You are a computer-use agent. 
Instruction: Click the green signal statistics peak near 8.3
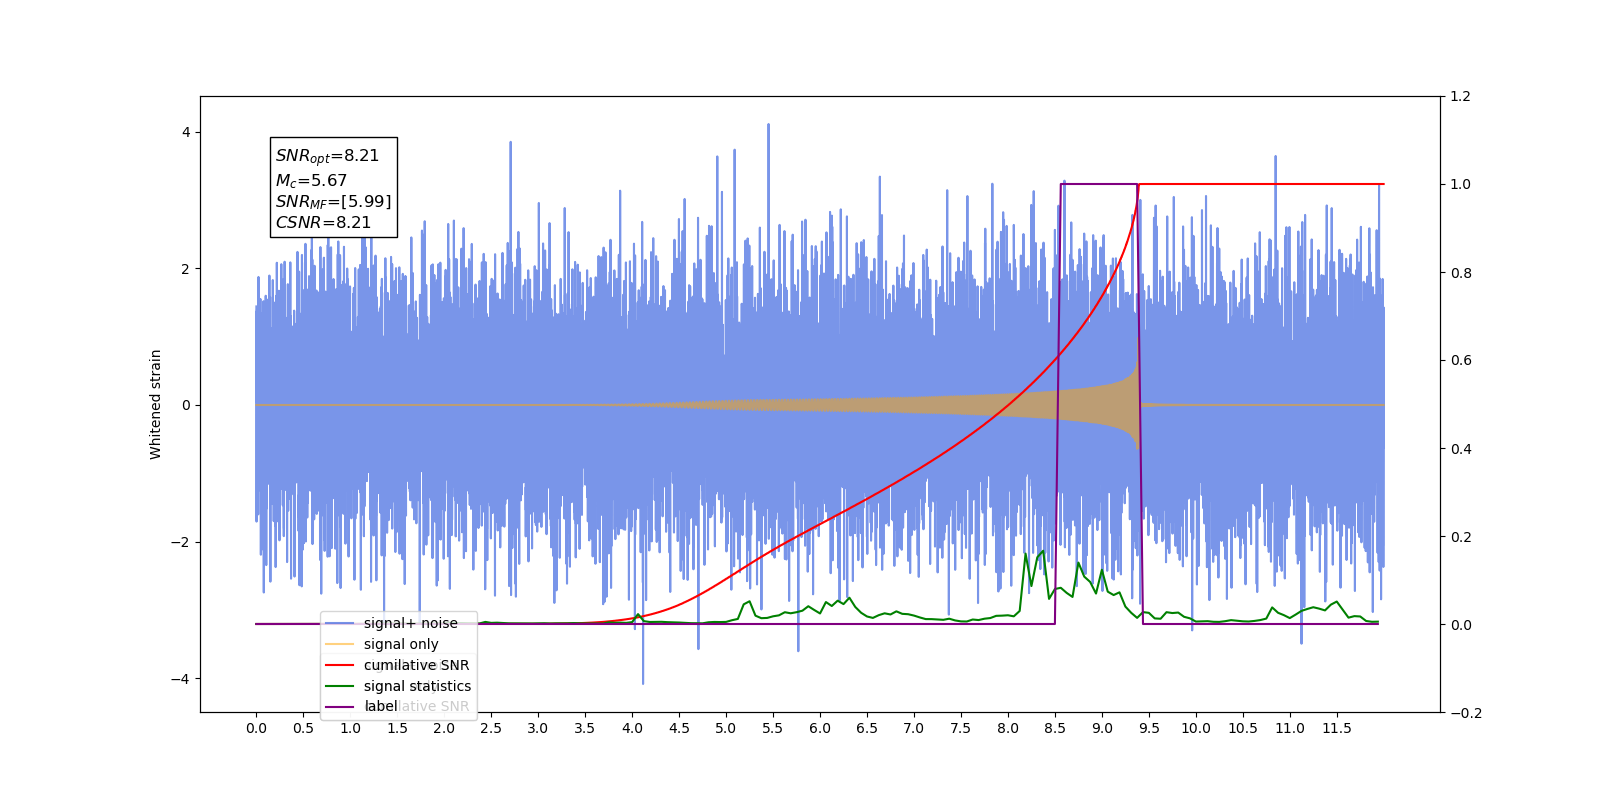click(x=1043, y=551)
